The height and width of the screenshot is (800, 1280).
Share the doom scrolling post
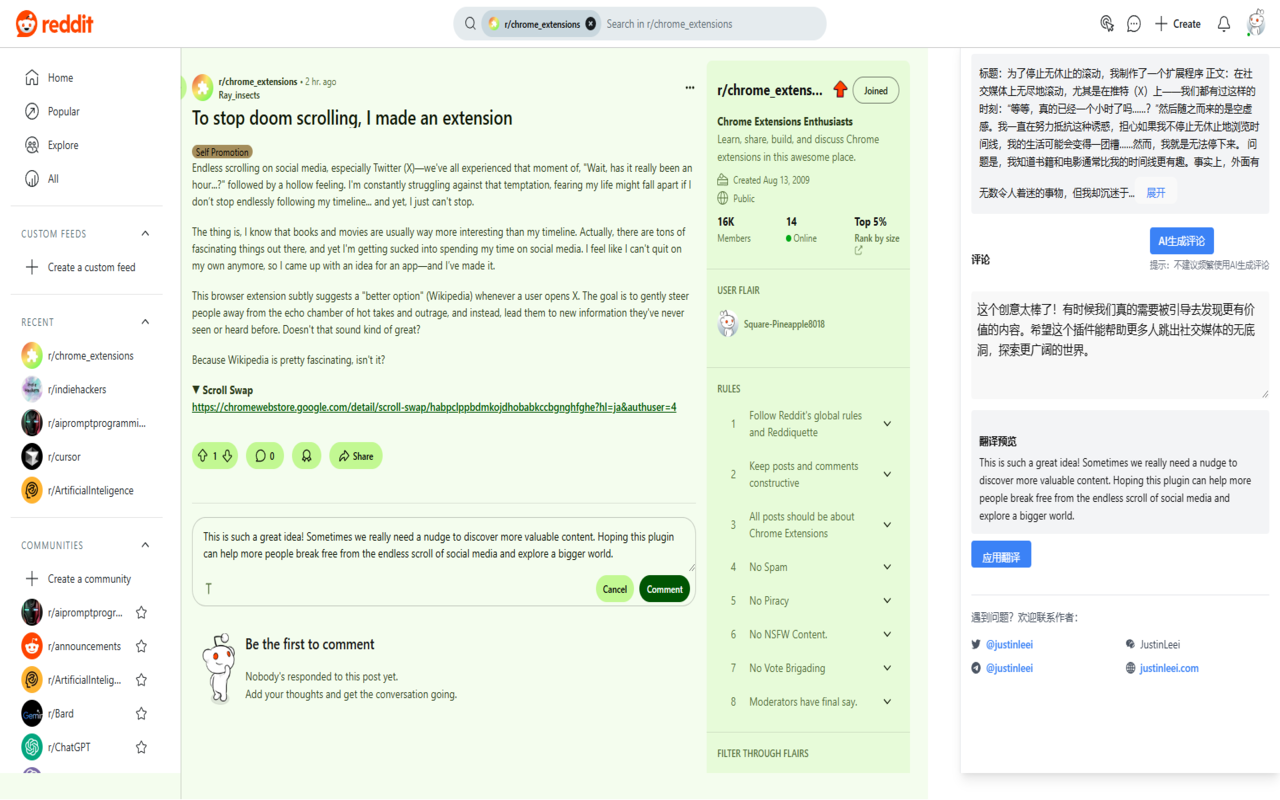[x=355, y=455]
